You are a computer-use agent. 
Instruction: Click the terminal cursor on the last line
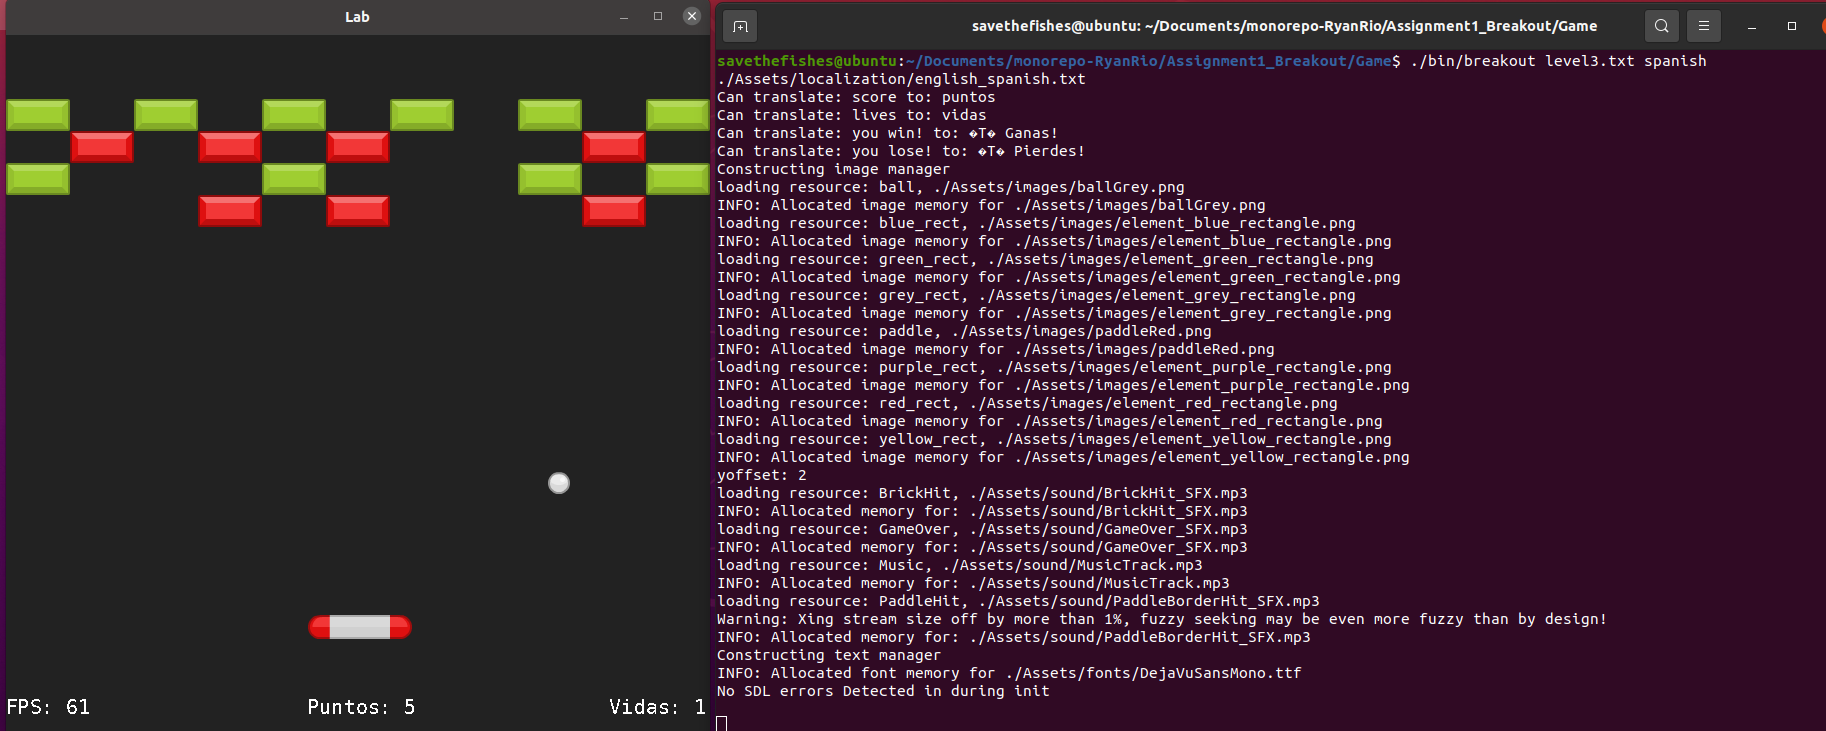(722, 722)
